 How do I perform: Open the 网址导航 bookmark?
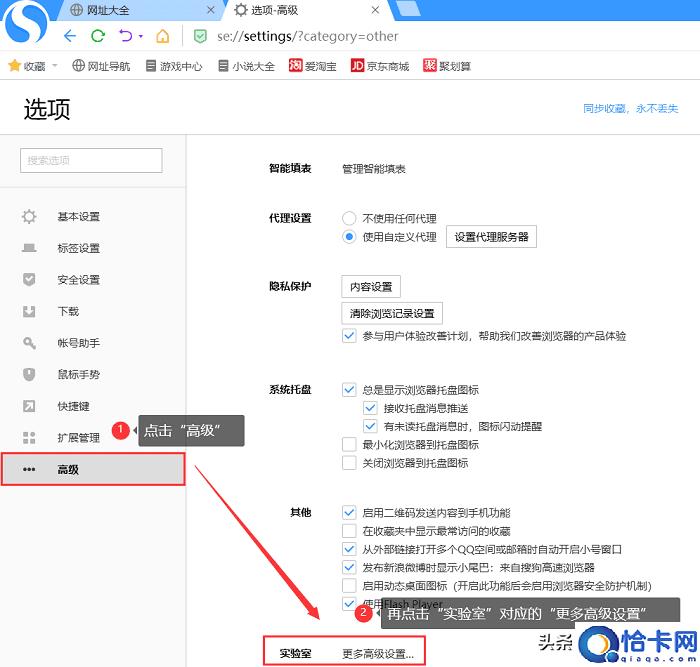[101, 66]
